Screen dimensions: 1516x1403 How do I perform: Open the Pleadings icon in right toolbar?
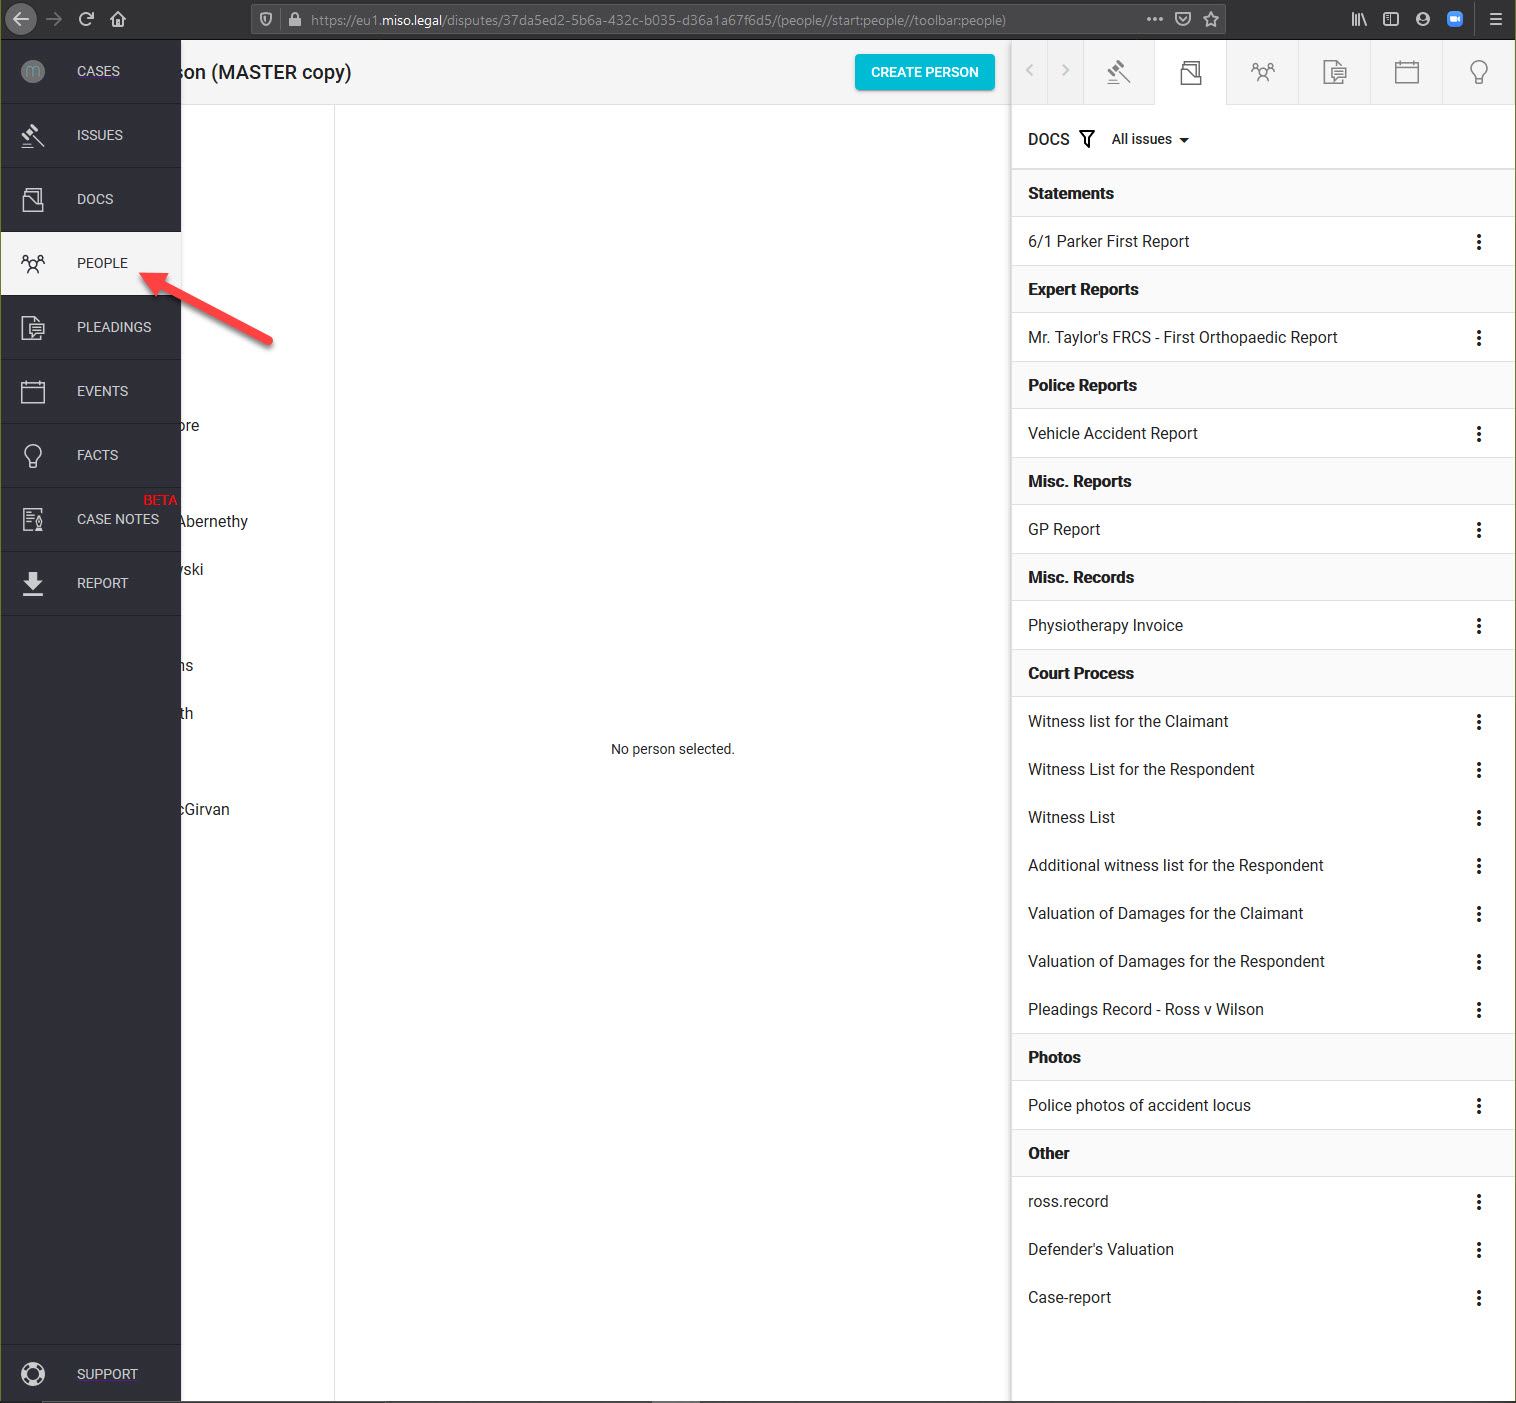pos(1334,72)
